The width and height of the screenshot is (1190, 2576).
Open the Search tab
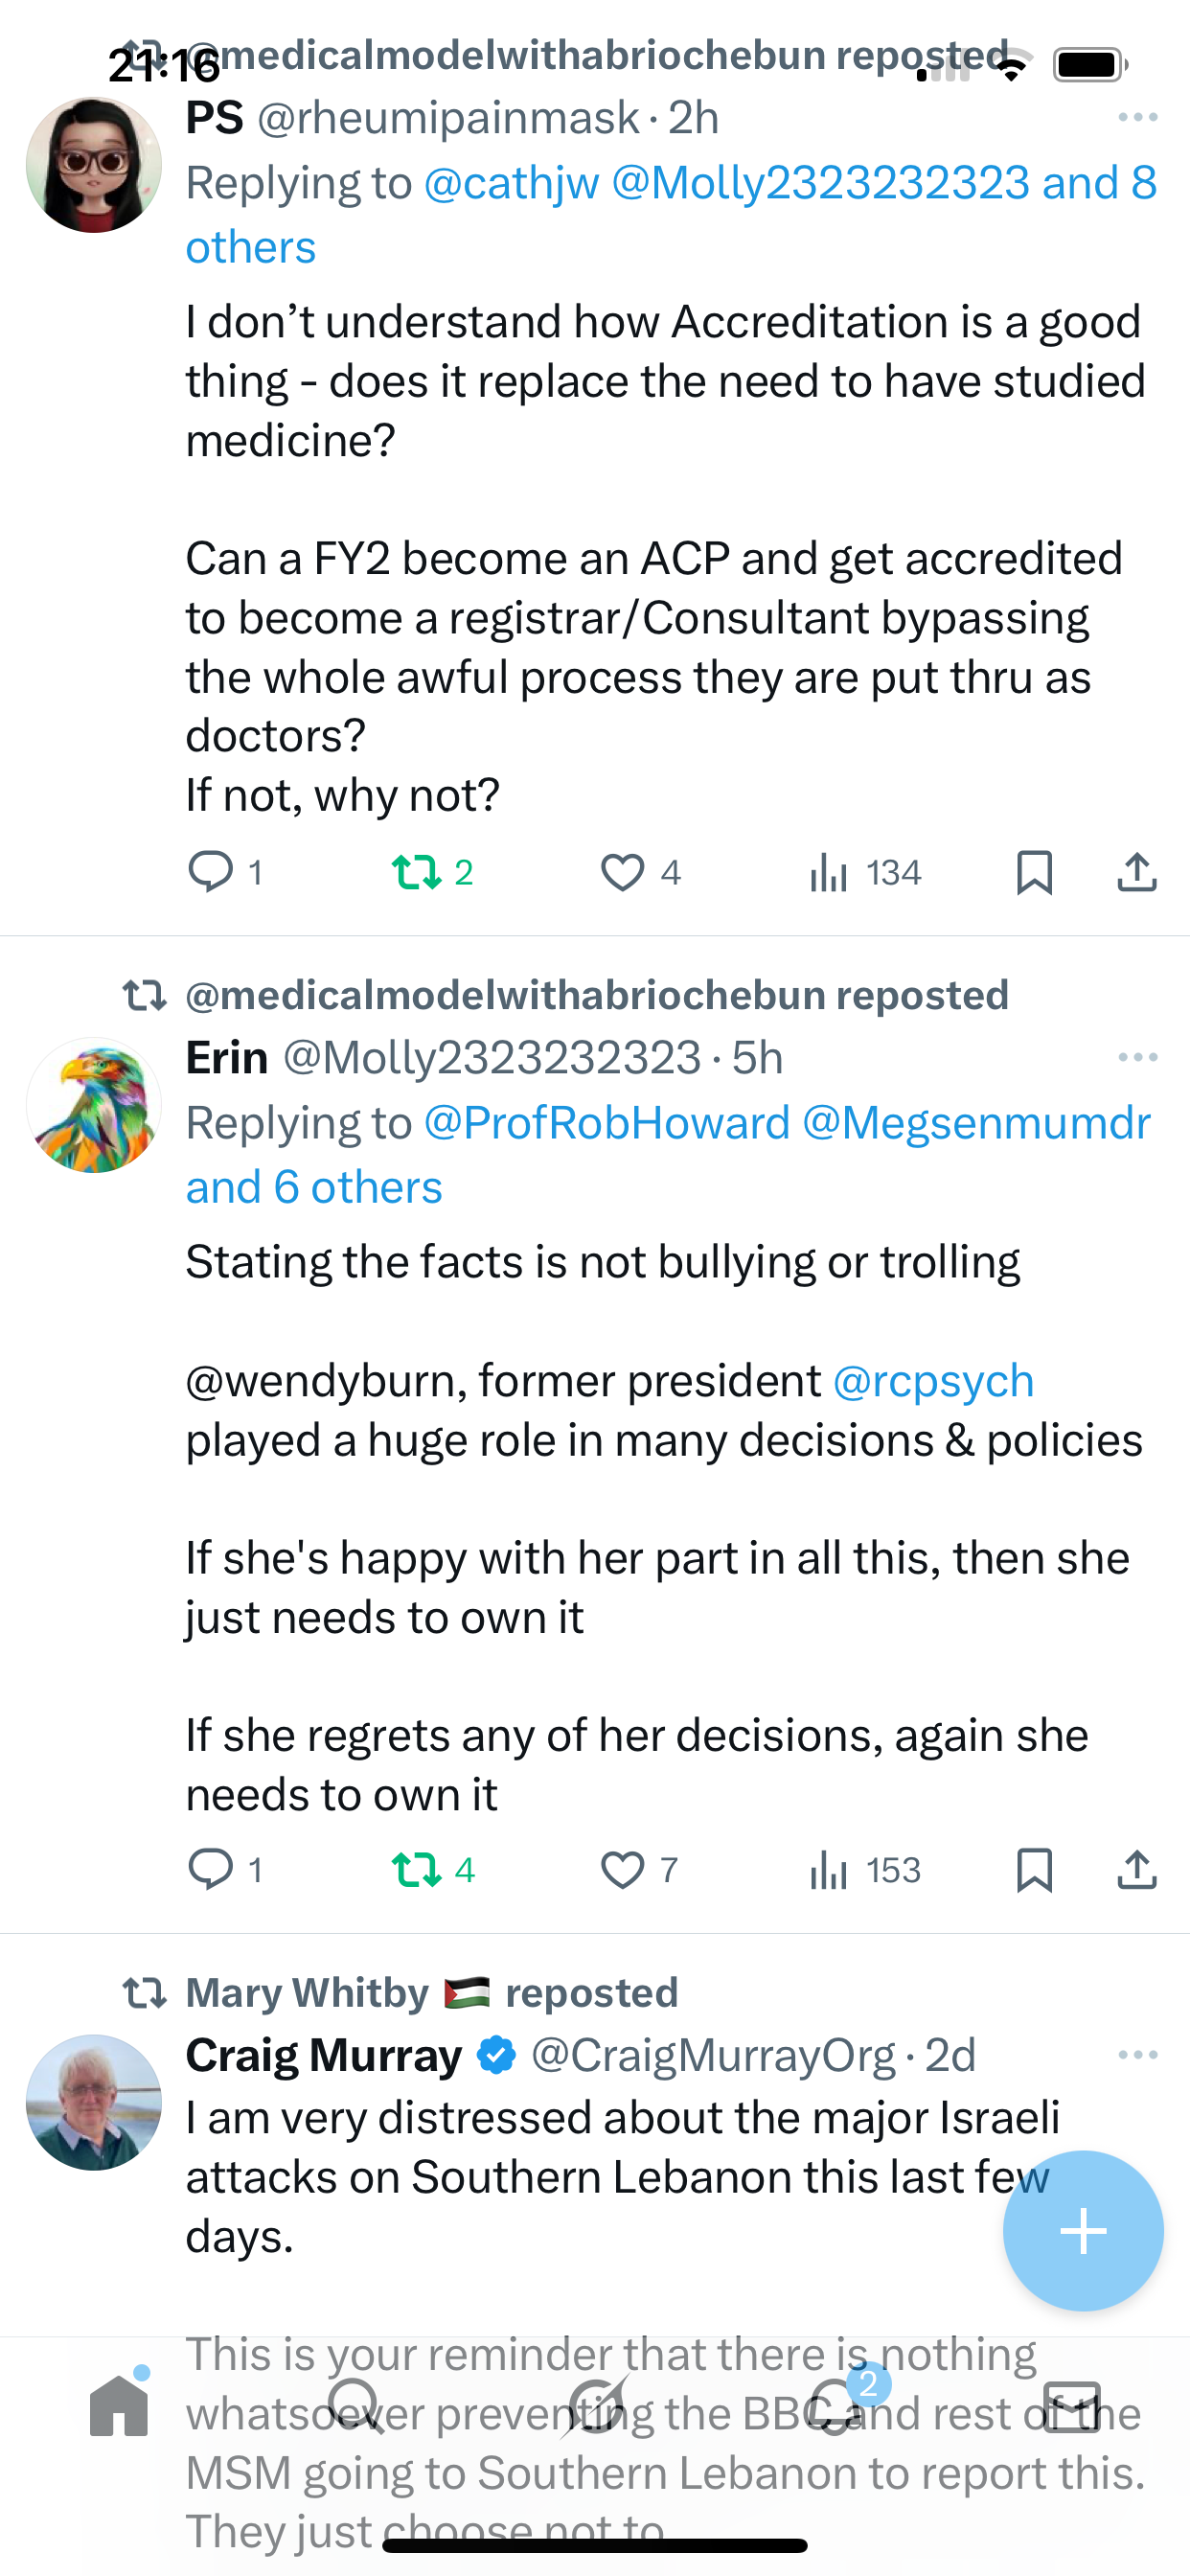355,2406
